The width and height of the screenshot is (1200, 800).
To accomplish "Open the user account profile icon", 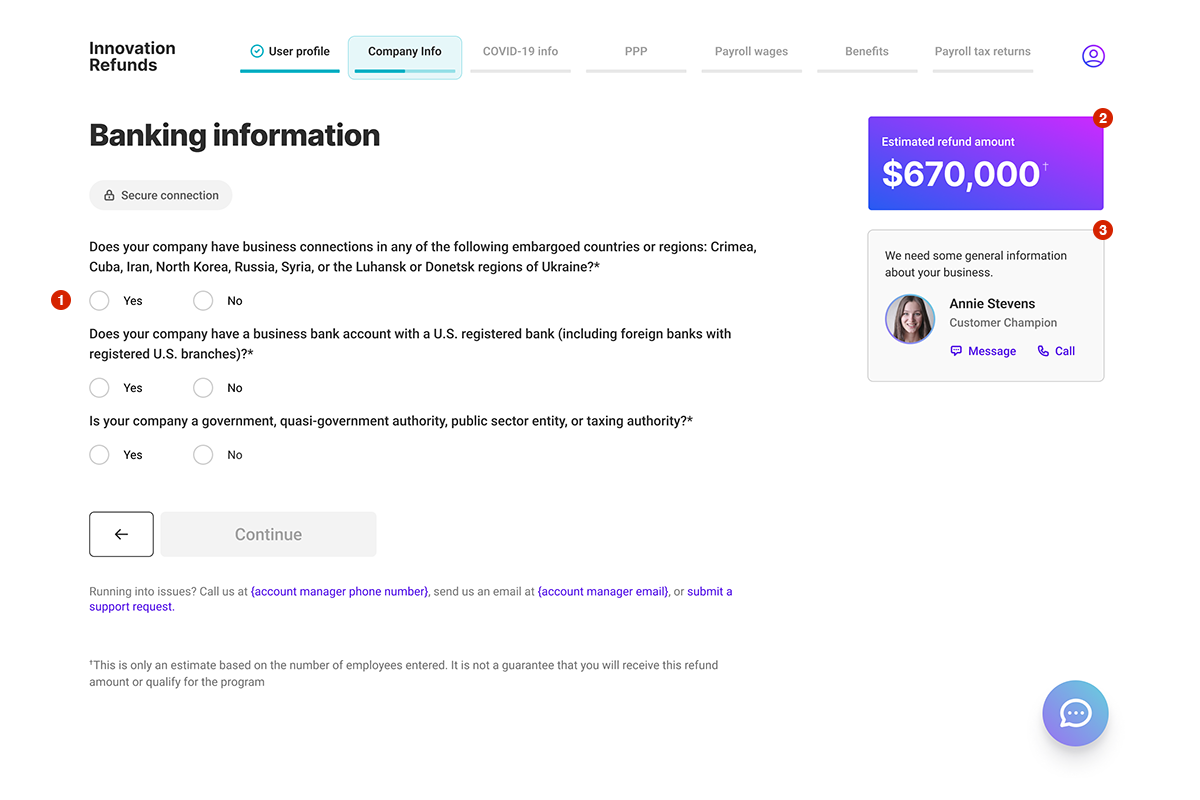I will tap(1093, 56).
